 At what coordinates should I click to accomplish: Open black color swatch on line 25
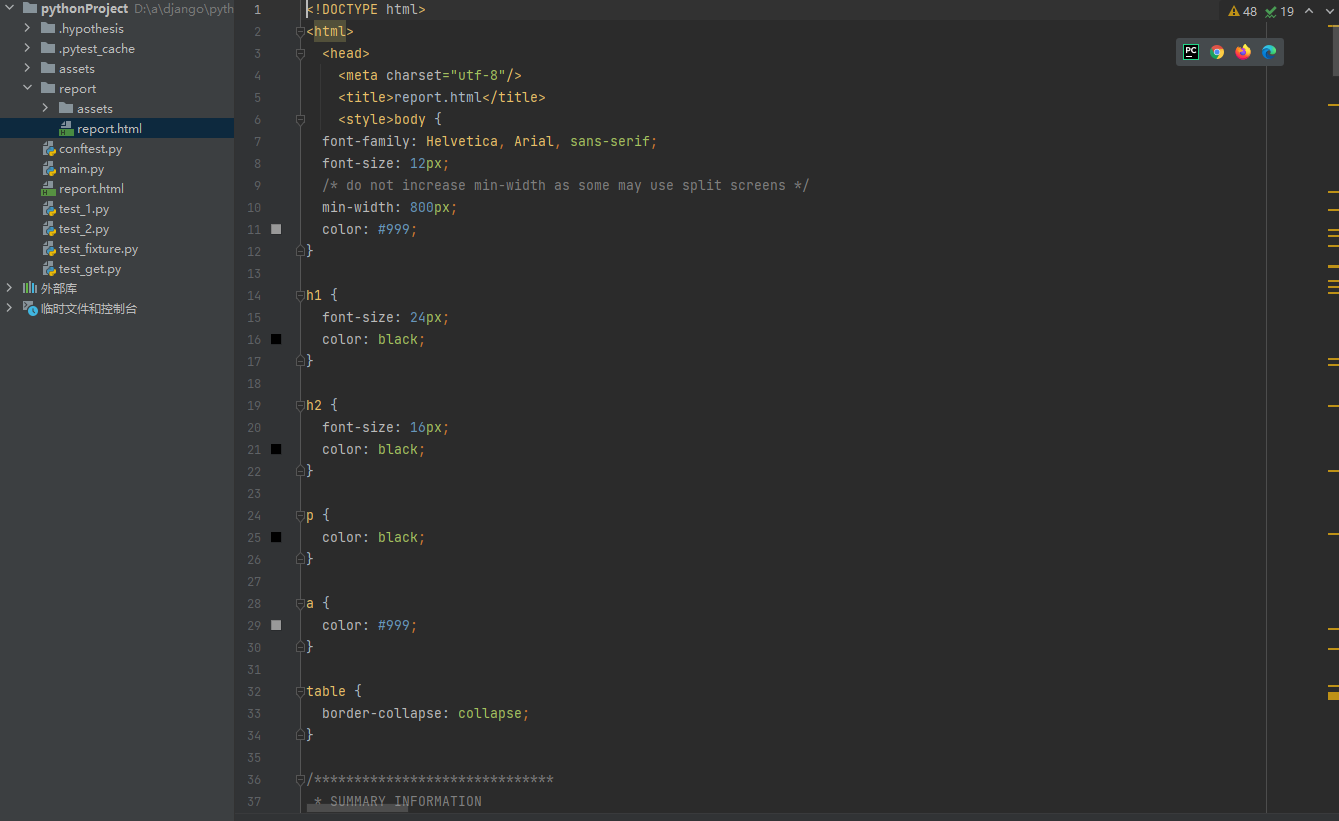tap(276, 537)
